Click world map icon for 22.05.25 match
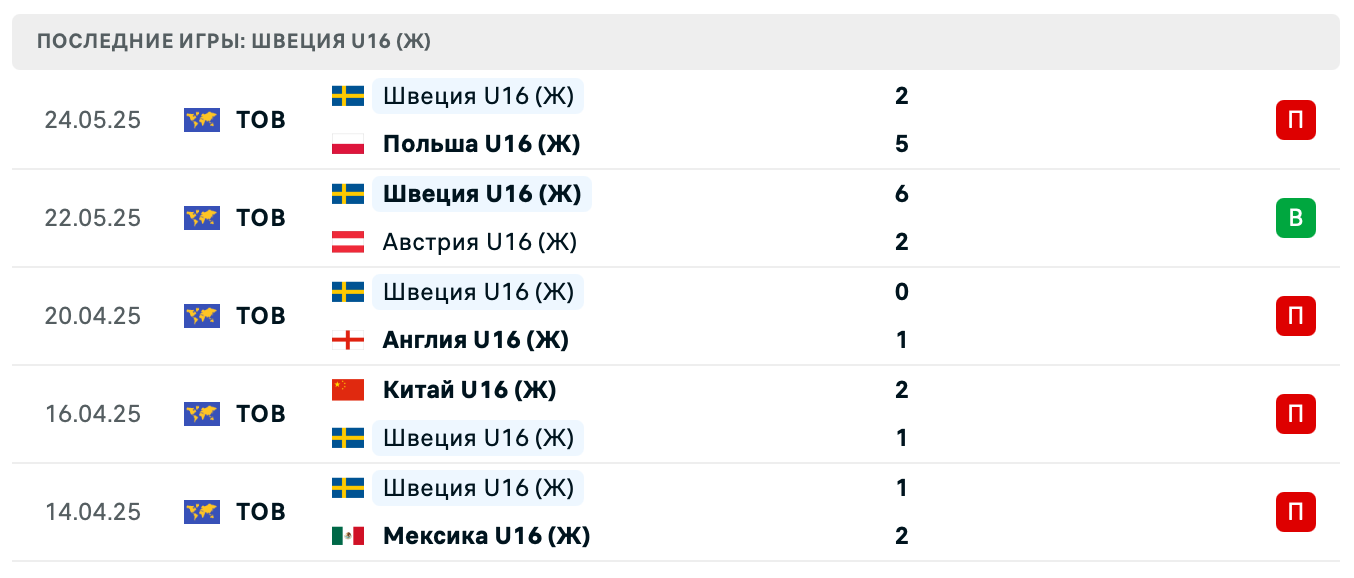1354x578 pixels. point(202,218)
